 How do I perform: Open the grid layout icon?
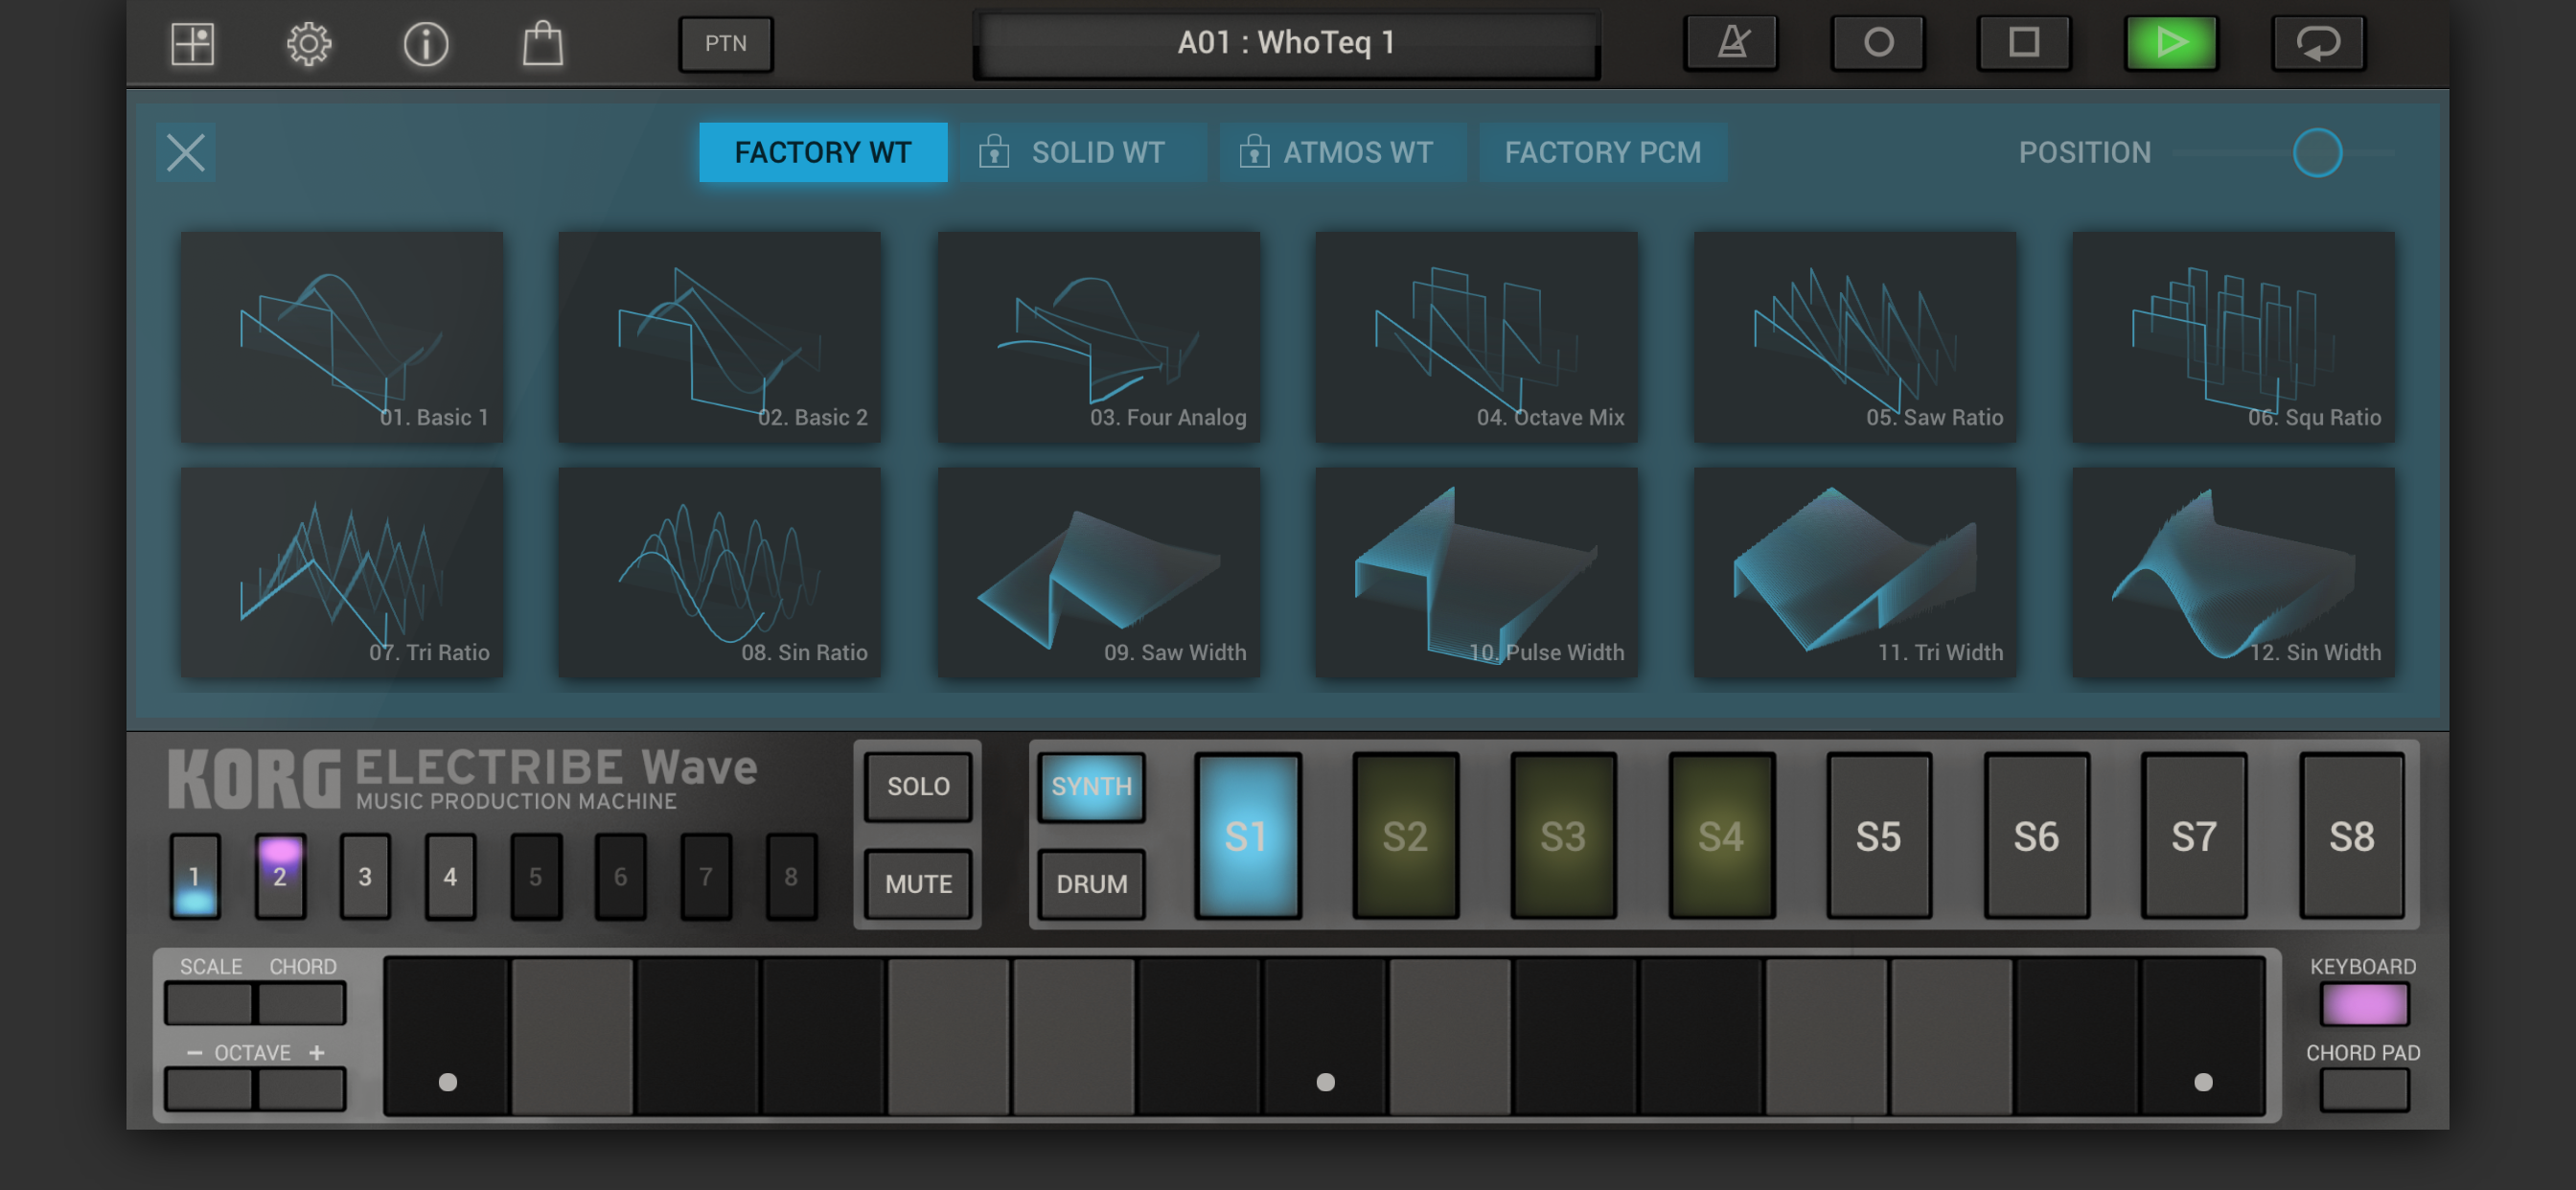pos(192,44)
